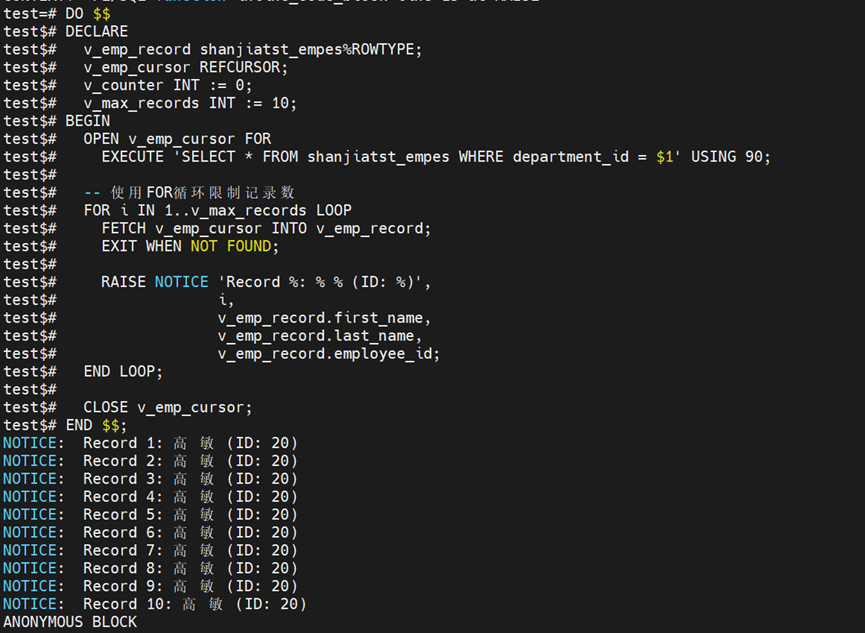Click the END LOOP statement
This screenshot has height=633, width=865.
[123, 371]
